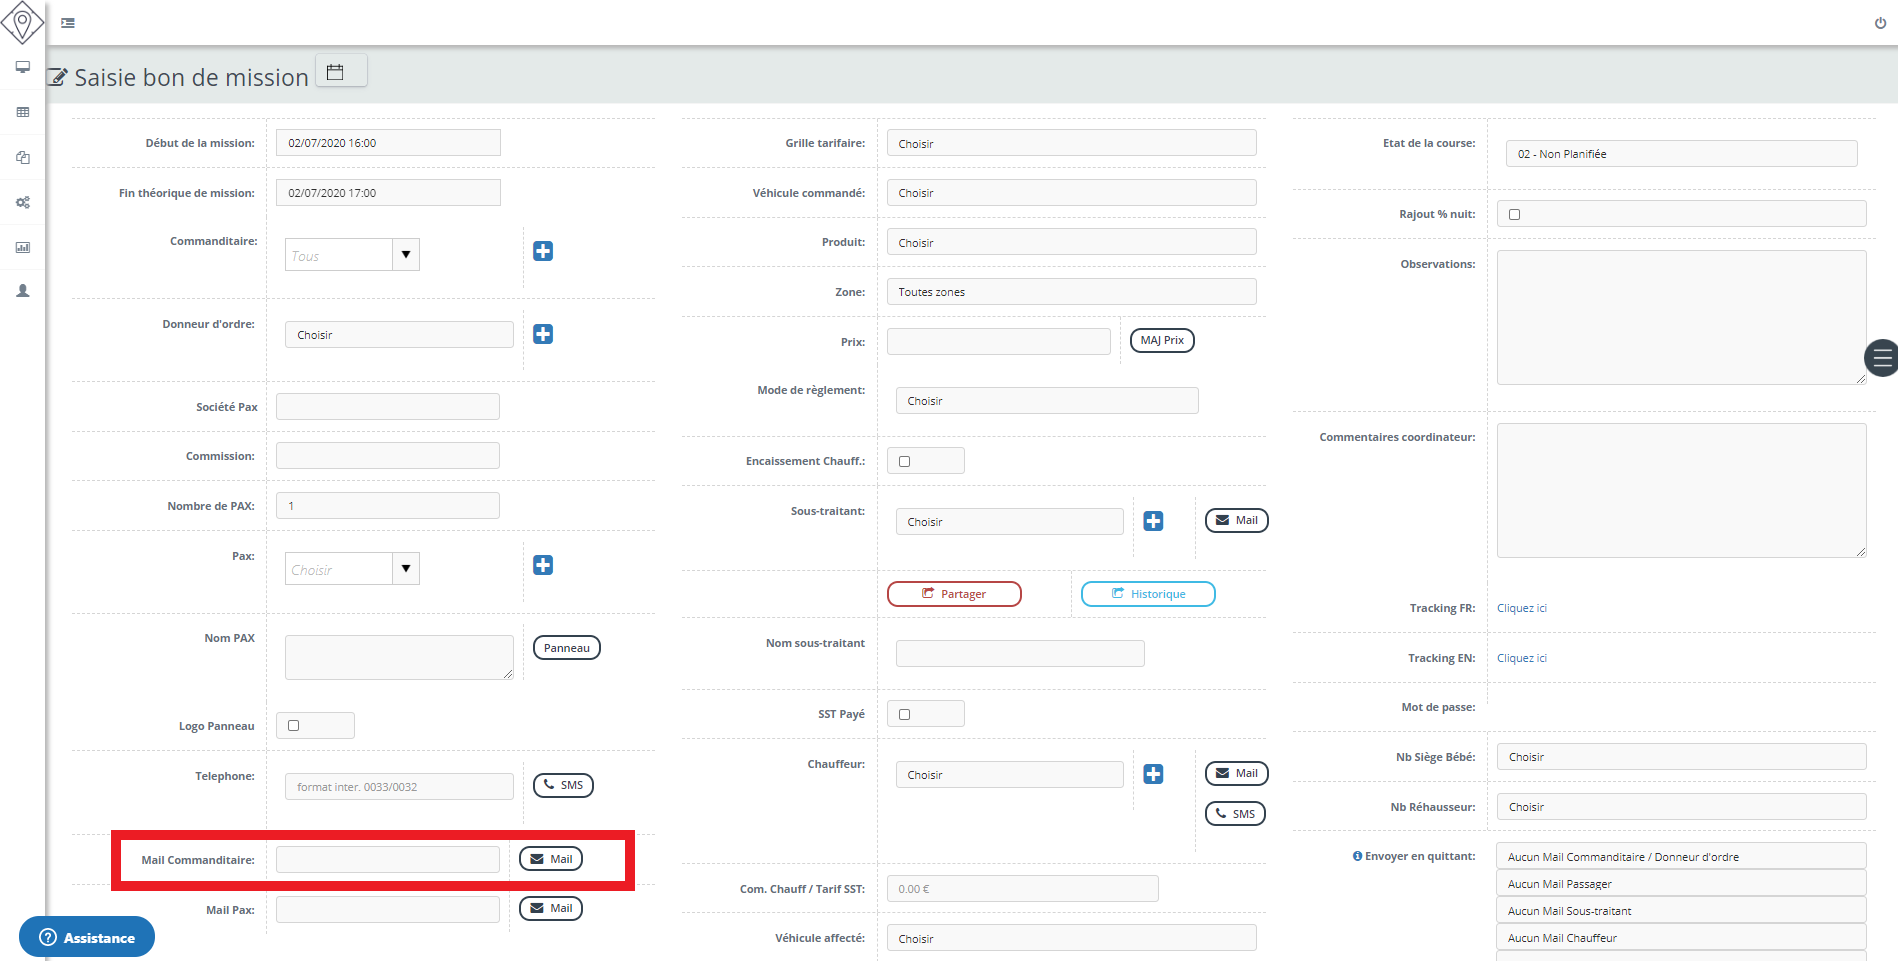The height and width of the screenshot is (961, 1898).
Task: Enable the Rajout % nuit checkbox
Action: click(x=1514, y=214)
